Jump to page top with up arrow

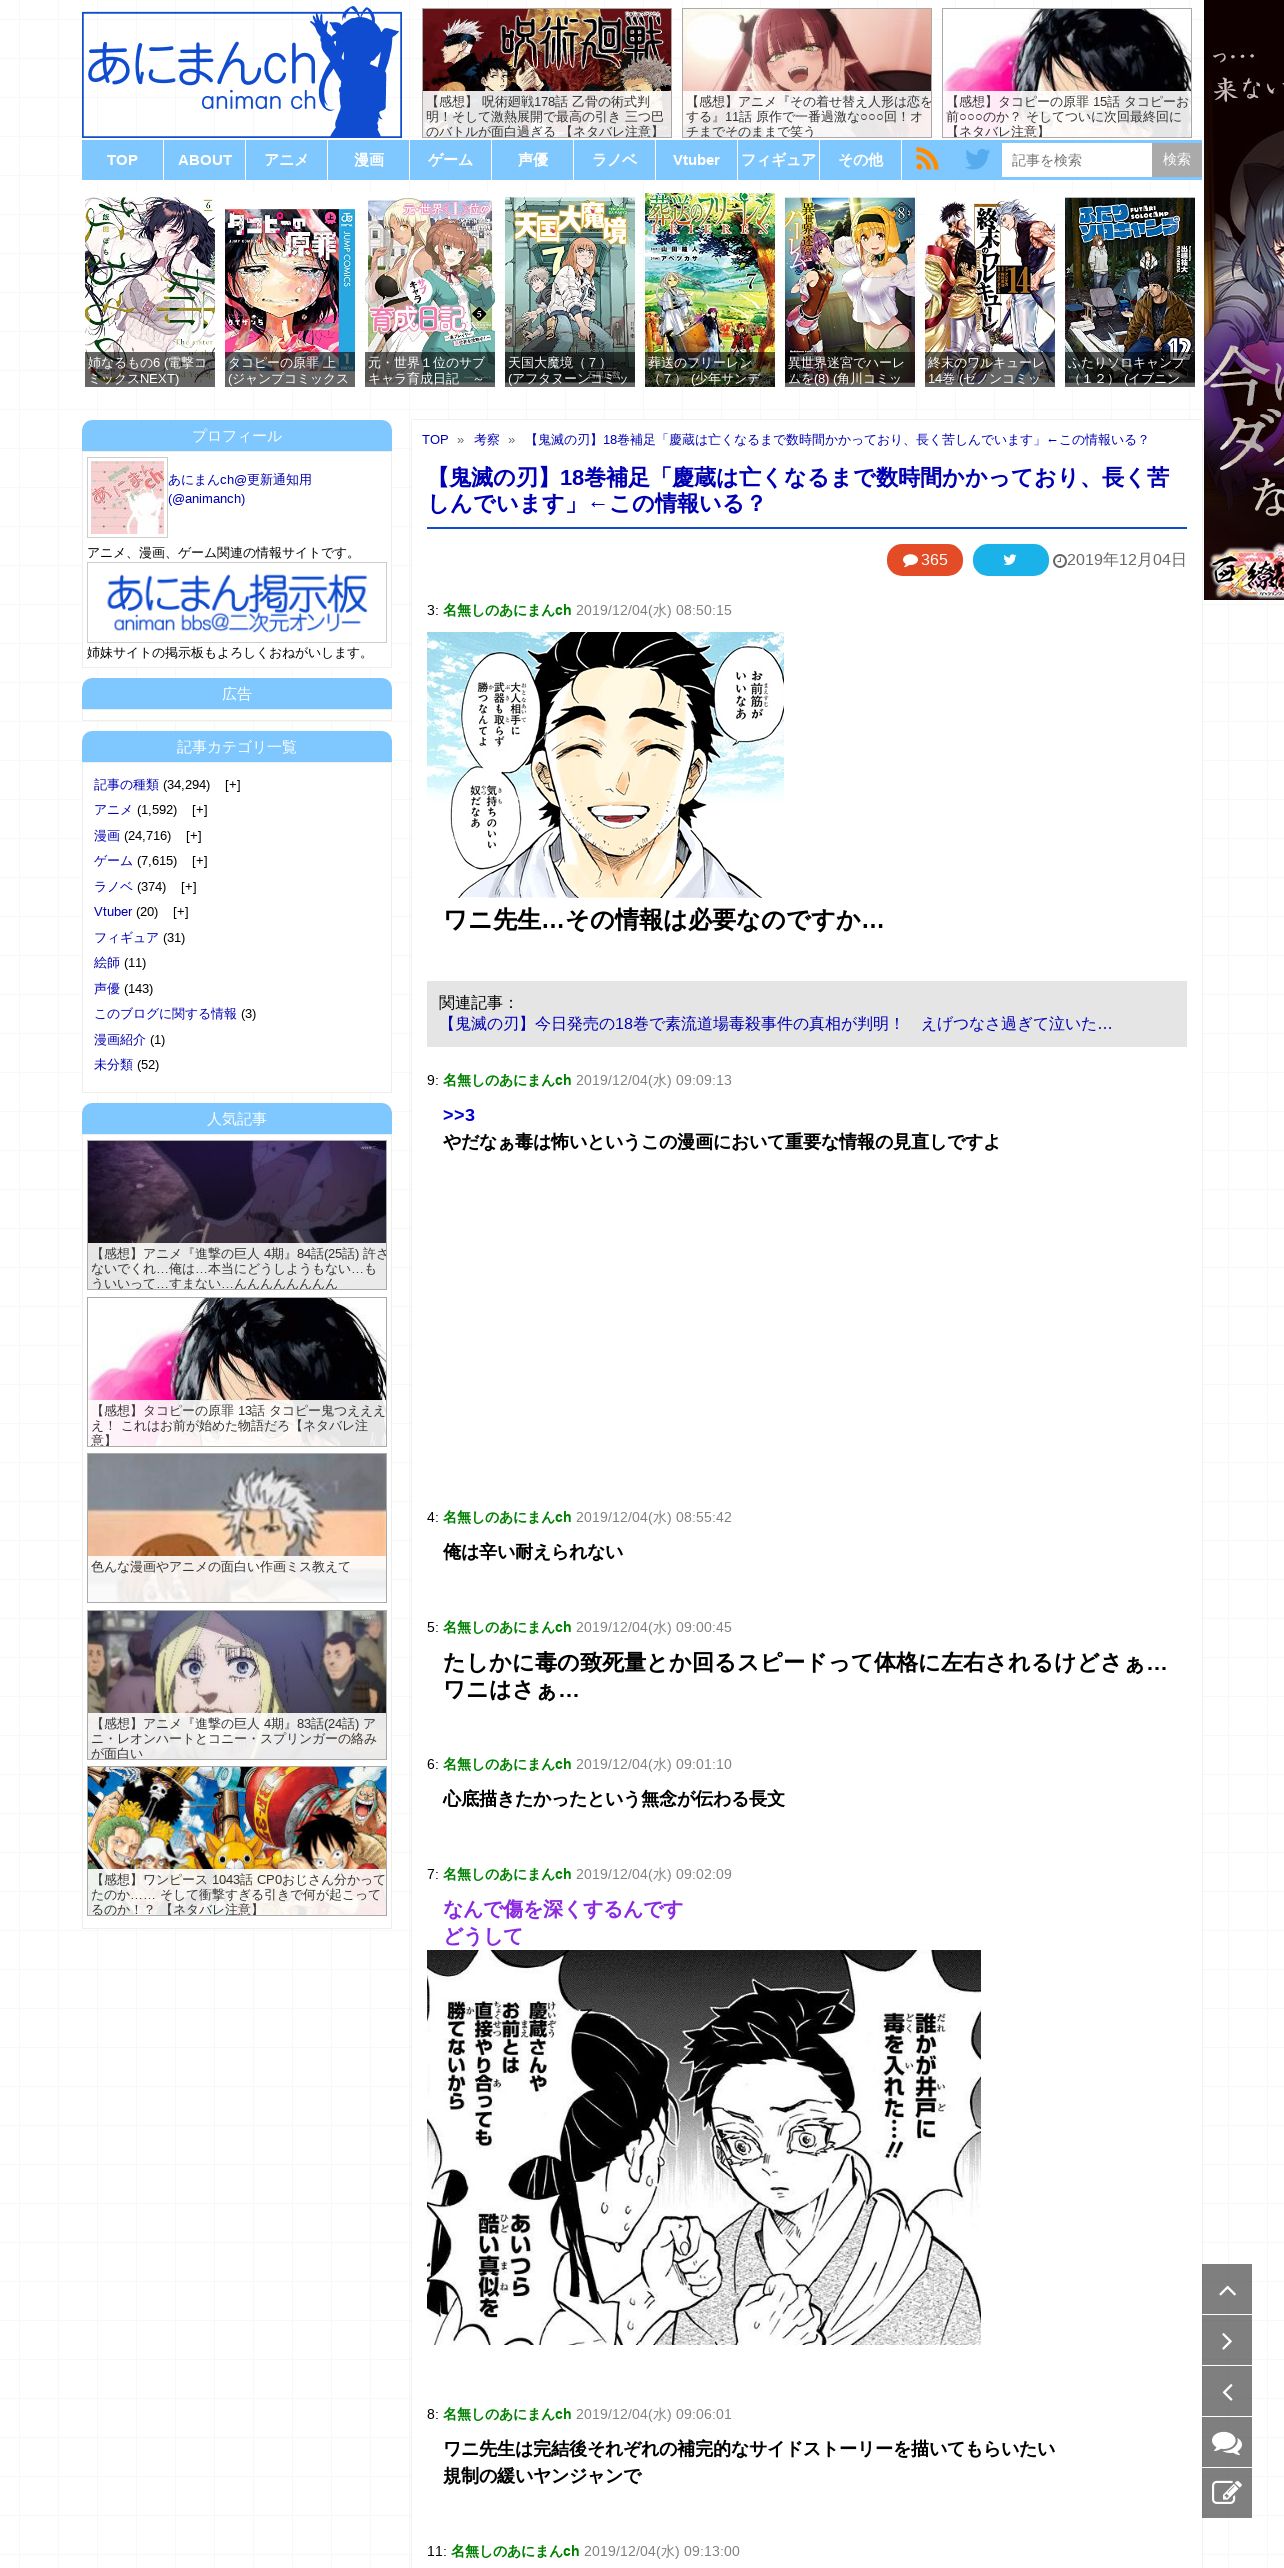point(1227,2289)
